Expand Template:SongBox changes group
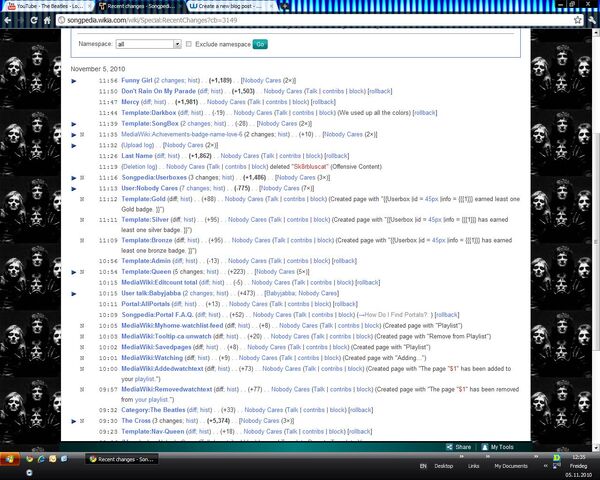The image size is (600, 480). click(x=74, y=124)
